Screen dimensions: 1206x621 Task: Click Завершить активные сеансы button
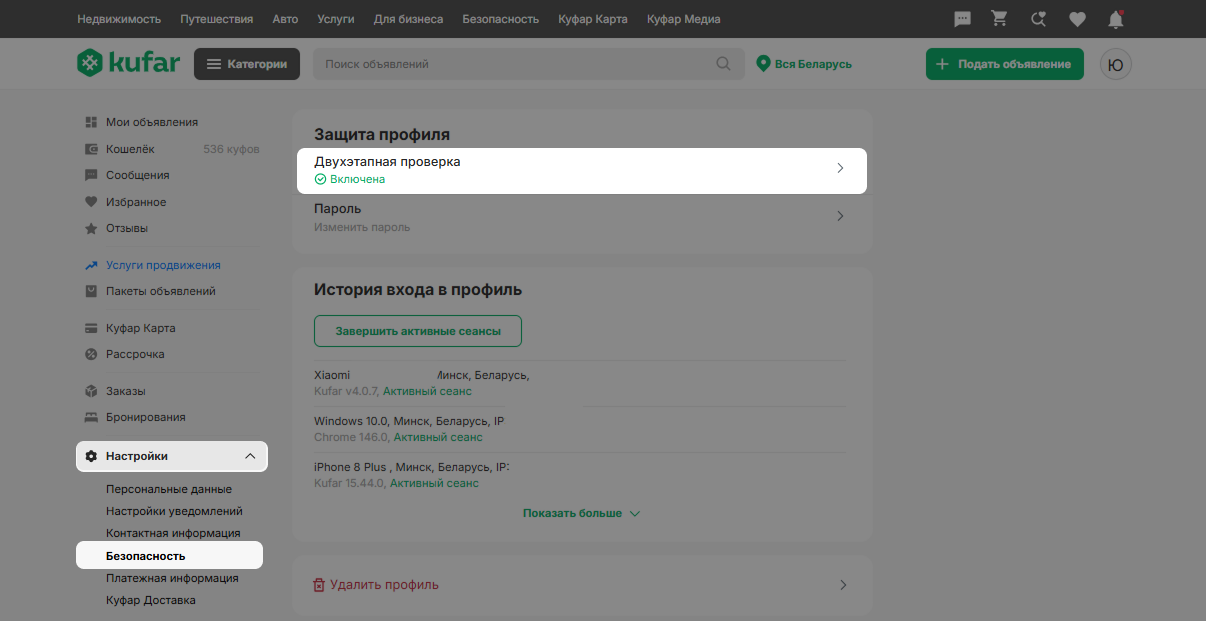click(x=418, y=331)
